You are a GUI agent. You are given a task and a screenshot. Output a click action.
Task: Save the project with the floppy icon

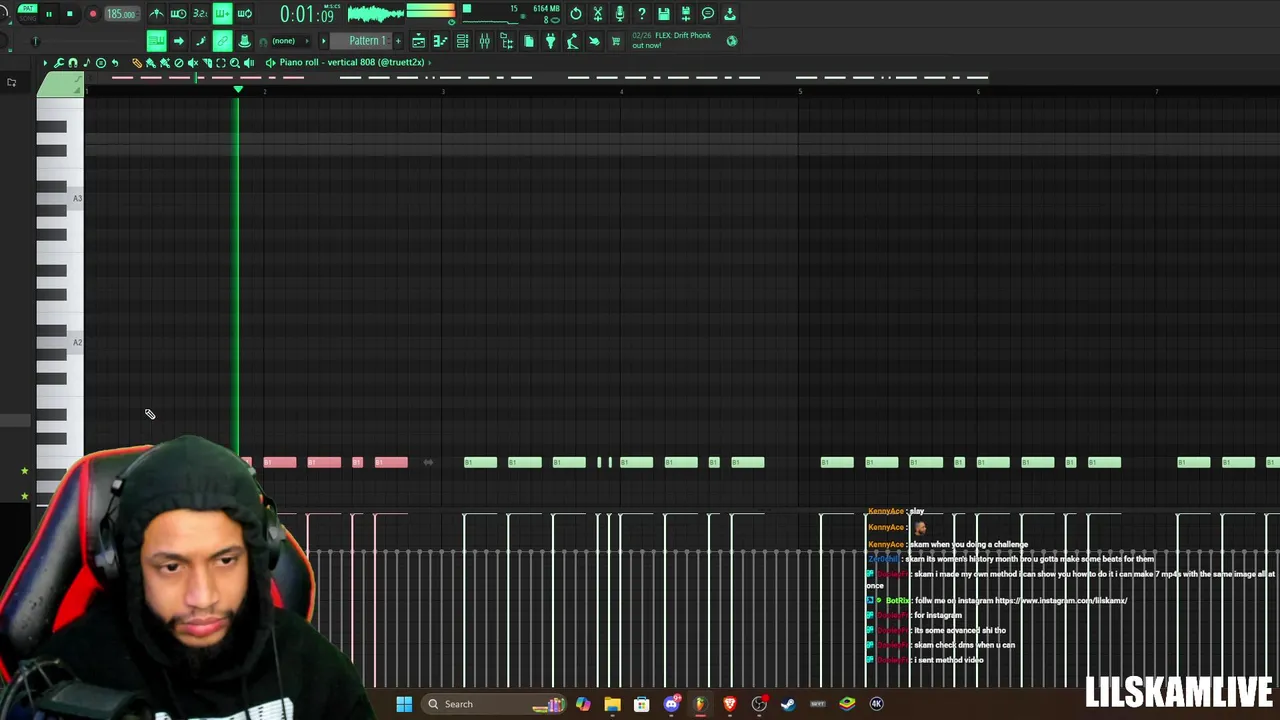664,14
